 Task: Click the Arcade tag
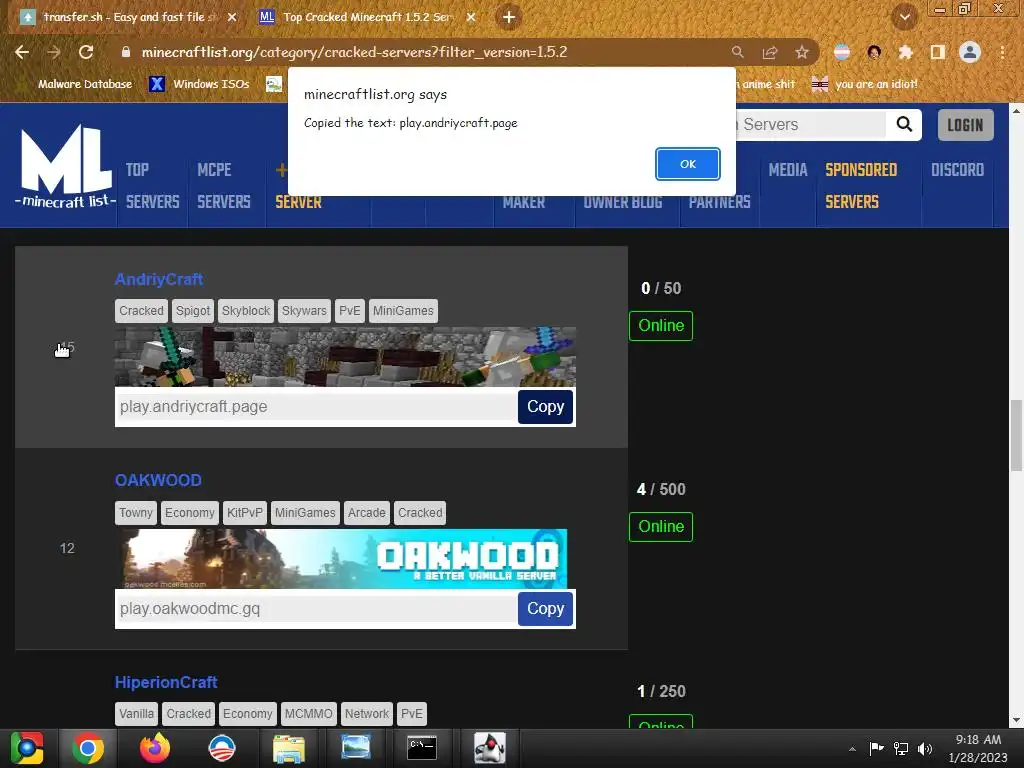click(366, 513)
